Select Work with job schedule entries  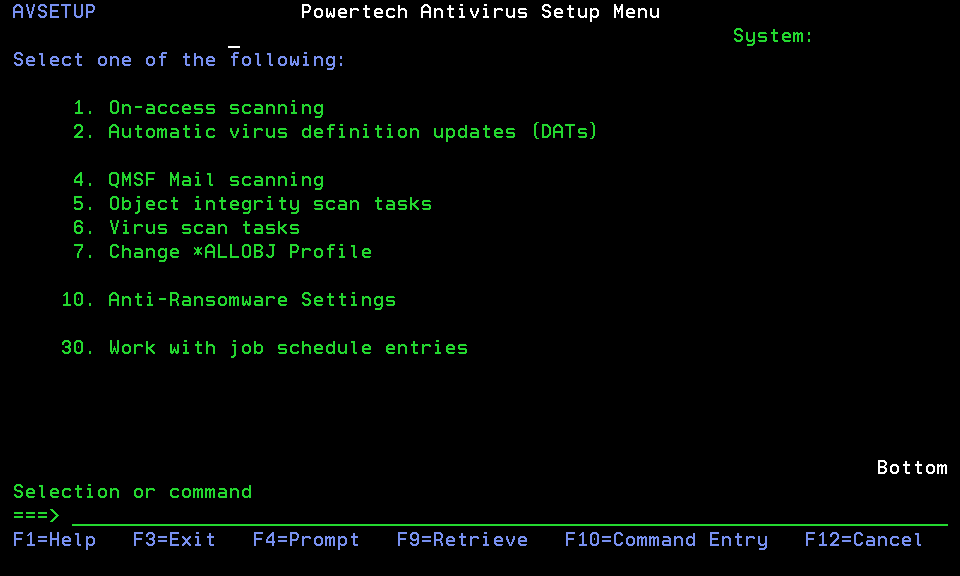point(287,348)
